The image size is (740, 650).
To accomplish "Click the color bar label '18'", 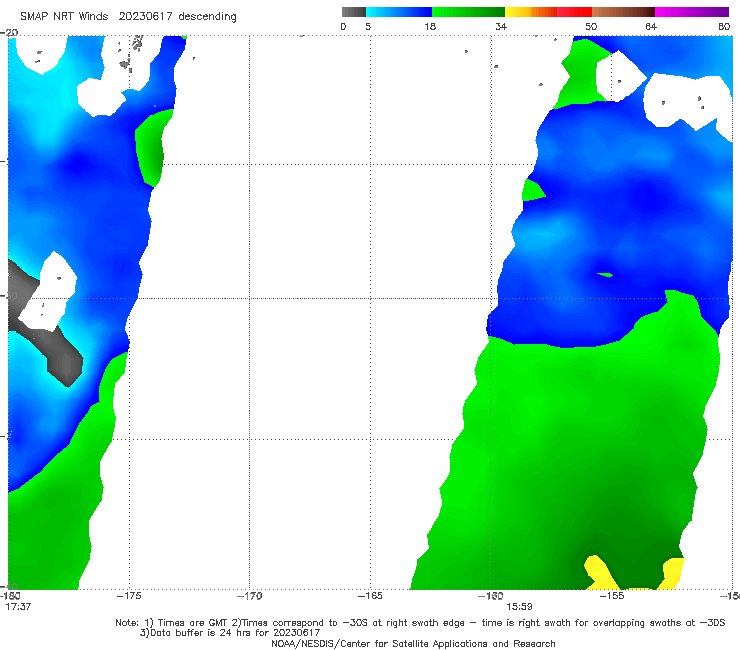I will (x=430, y=26).
